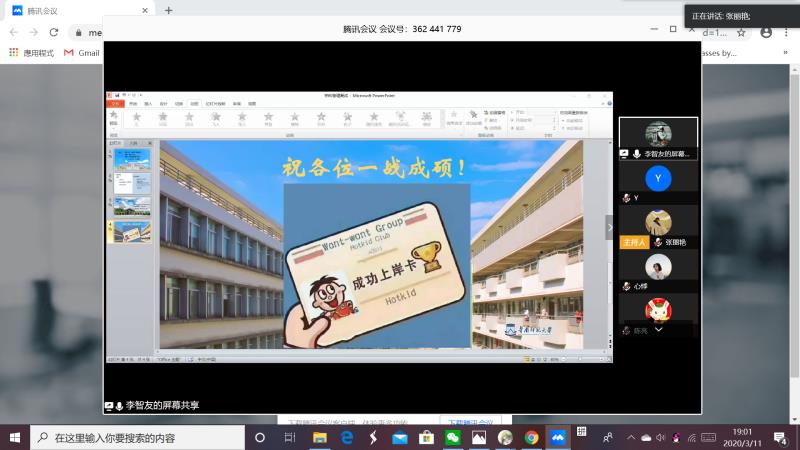
Task: Click the Windows Start button
Action: pyautogui.click(x=16, y=437)
